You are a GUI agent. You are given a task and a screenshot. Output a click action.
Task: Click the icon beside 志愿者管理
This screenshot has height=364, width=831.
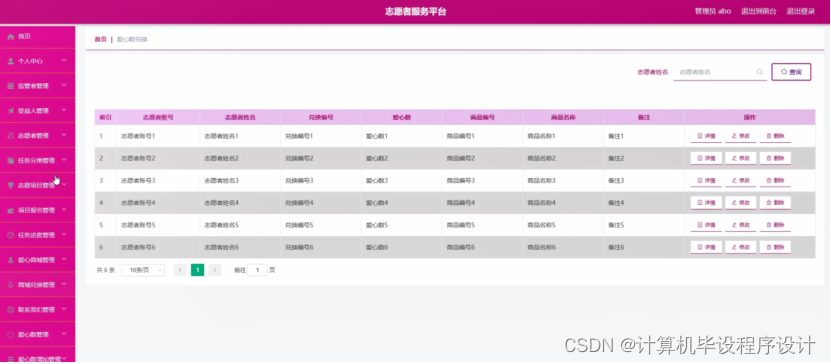[11, 136]
